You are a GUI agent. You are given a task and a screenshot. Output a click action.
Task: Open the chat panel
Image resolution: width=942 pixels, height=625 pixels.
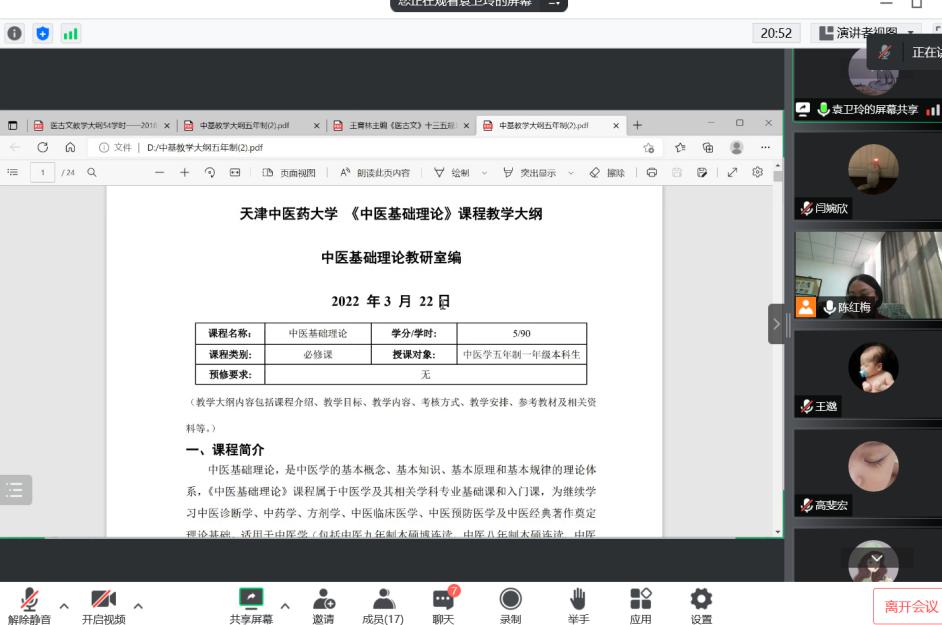tap(443, 600)
